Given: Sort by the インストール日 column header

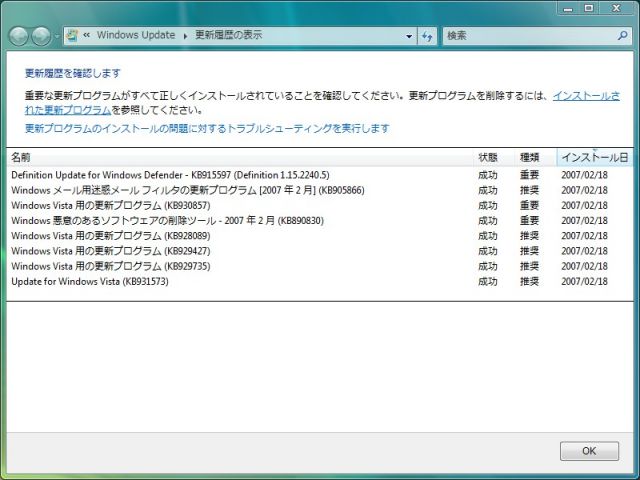Looking at the screenshot, I should [x=594, y=157].
